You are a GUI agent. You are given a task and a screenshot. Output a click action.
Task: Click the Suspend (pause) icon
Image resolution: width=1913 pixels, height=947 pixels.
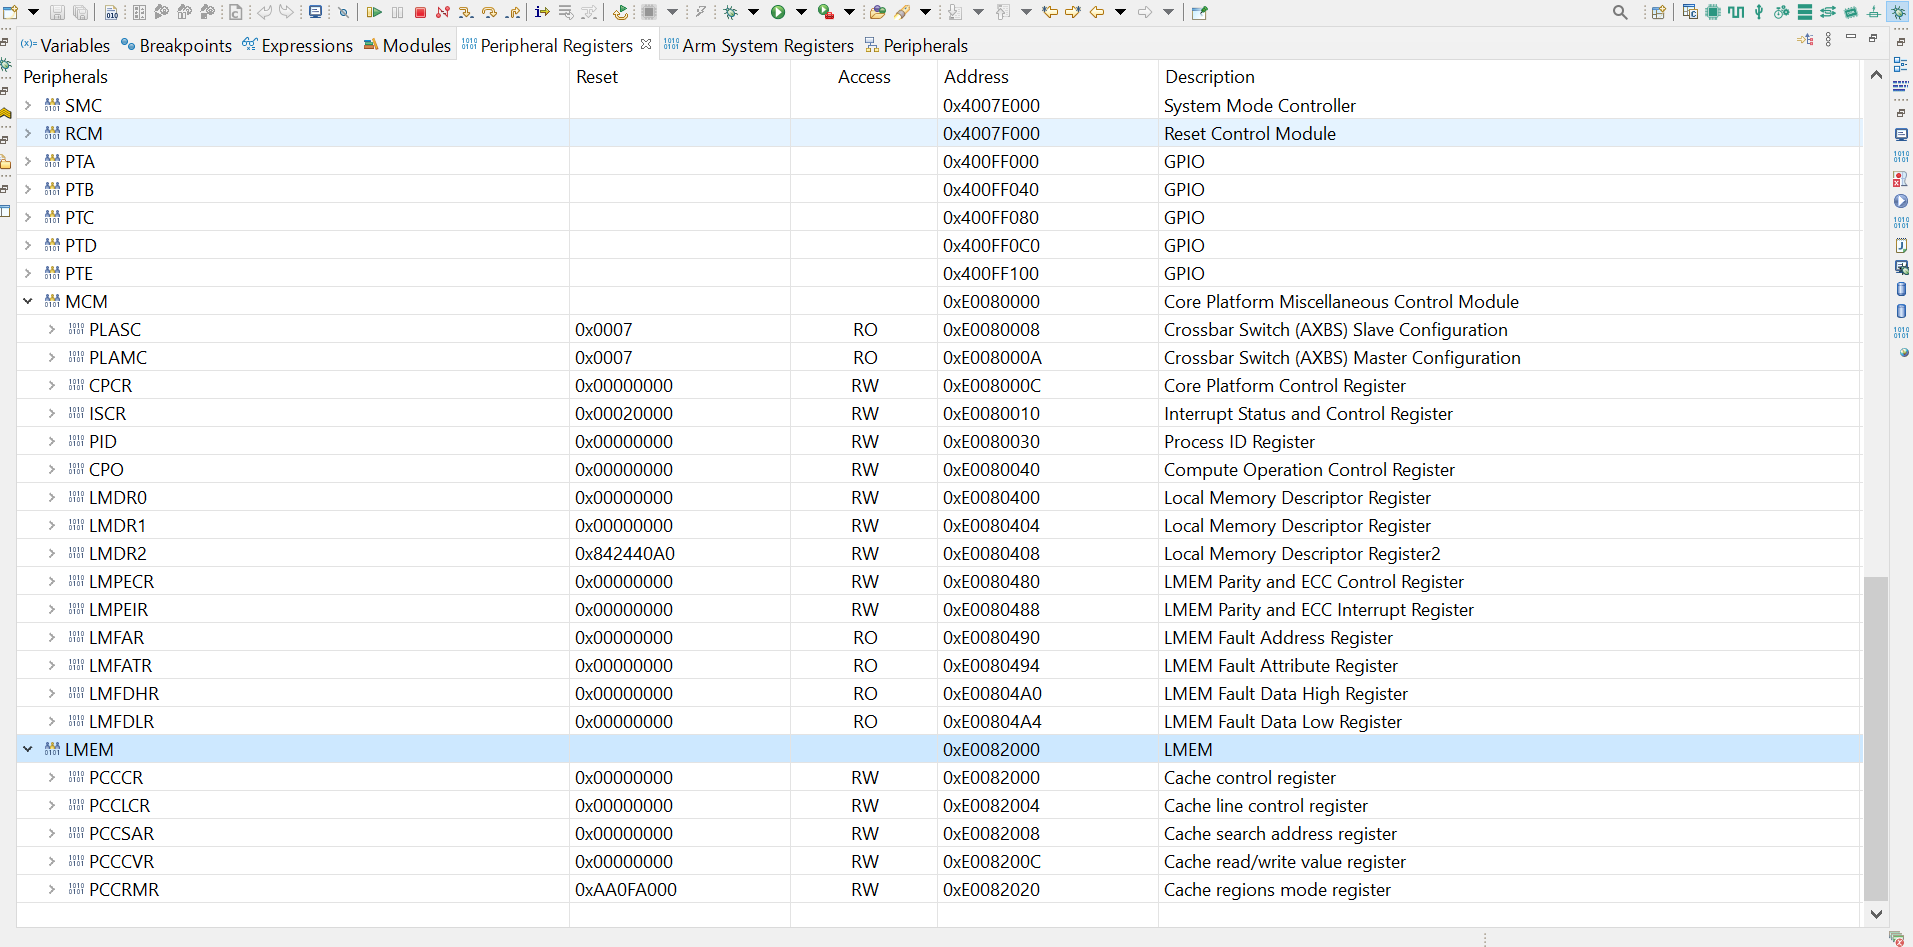click(x=397, y=13)
